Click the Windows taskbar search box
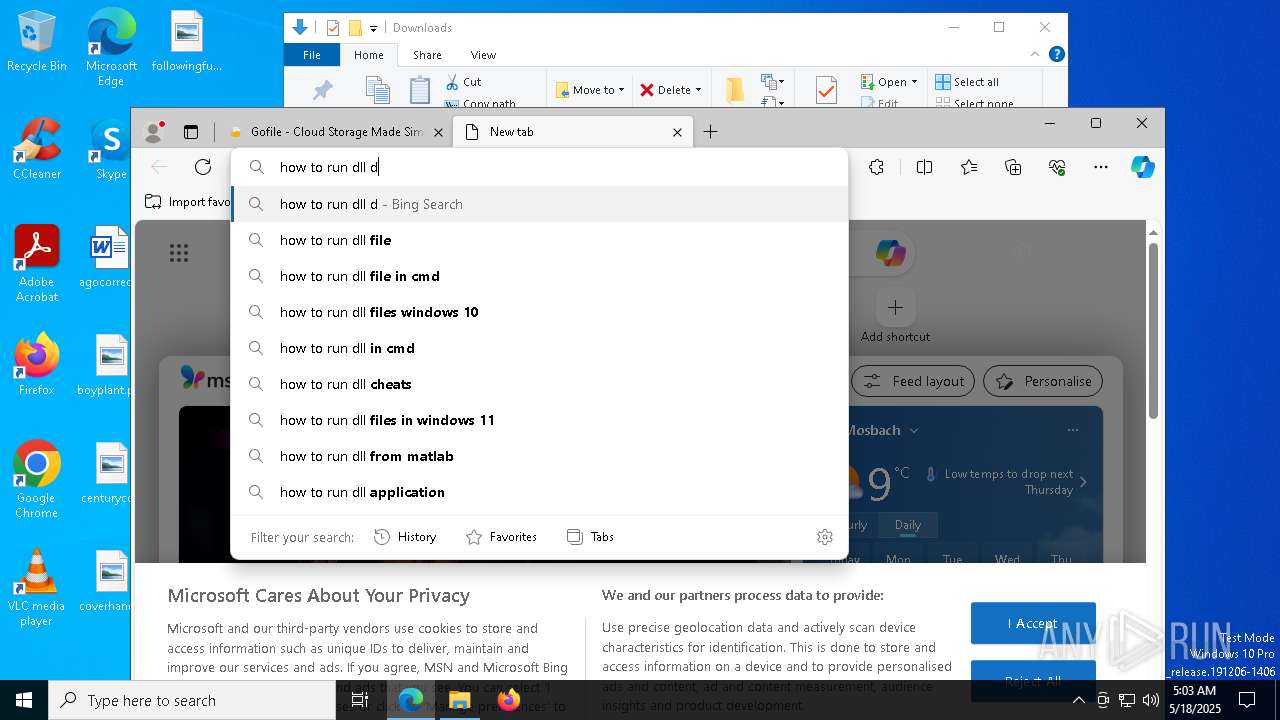This screenshot has width=1280, height=720. click(x=192, y=700)
